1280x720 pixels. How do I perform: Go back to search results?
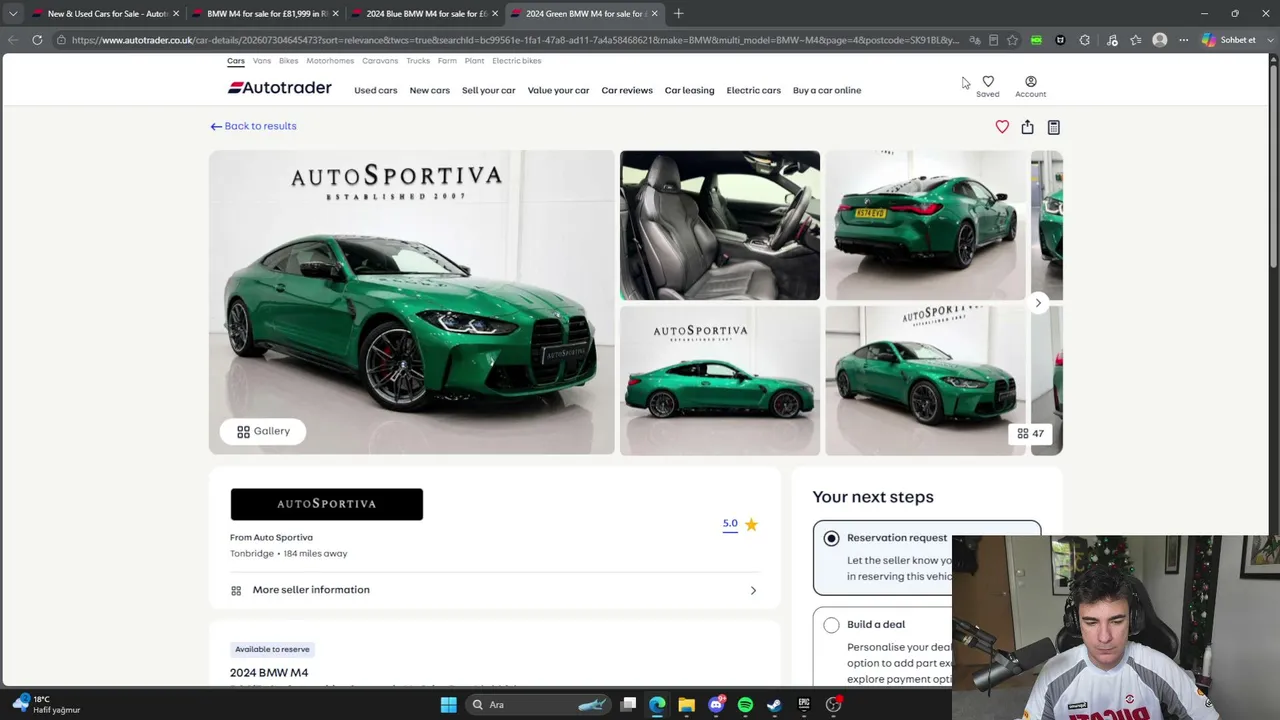pyautogui.click(x=253, y=126)
